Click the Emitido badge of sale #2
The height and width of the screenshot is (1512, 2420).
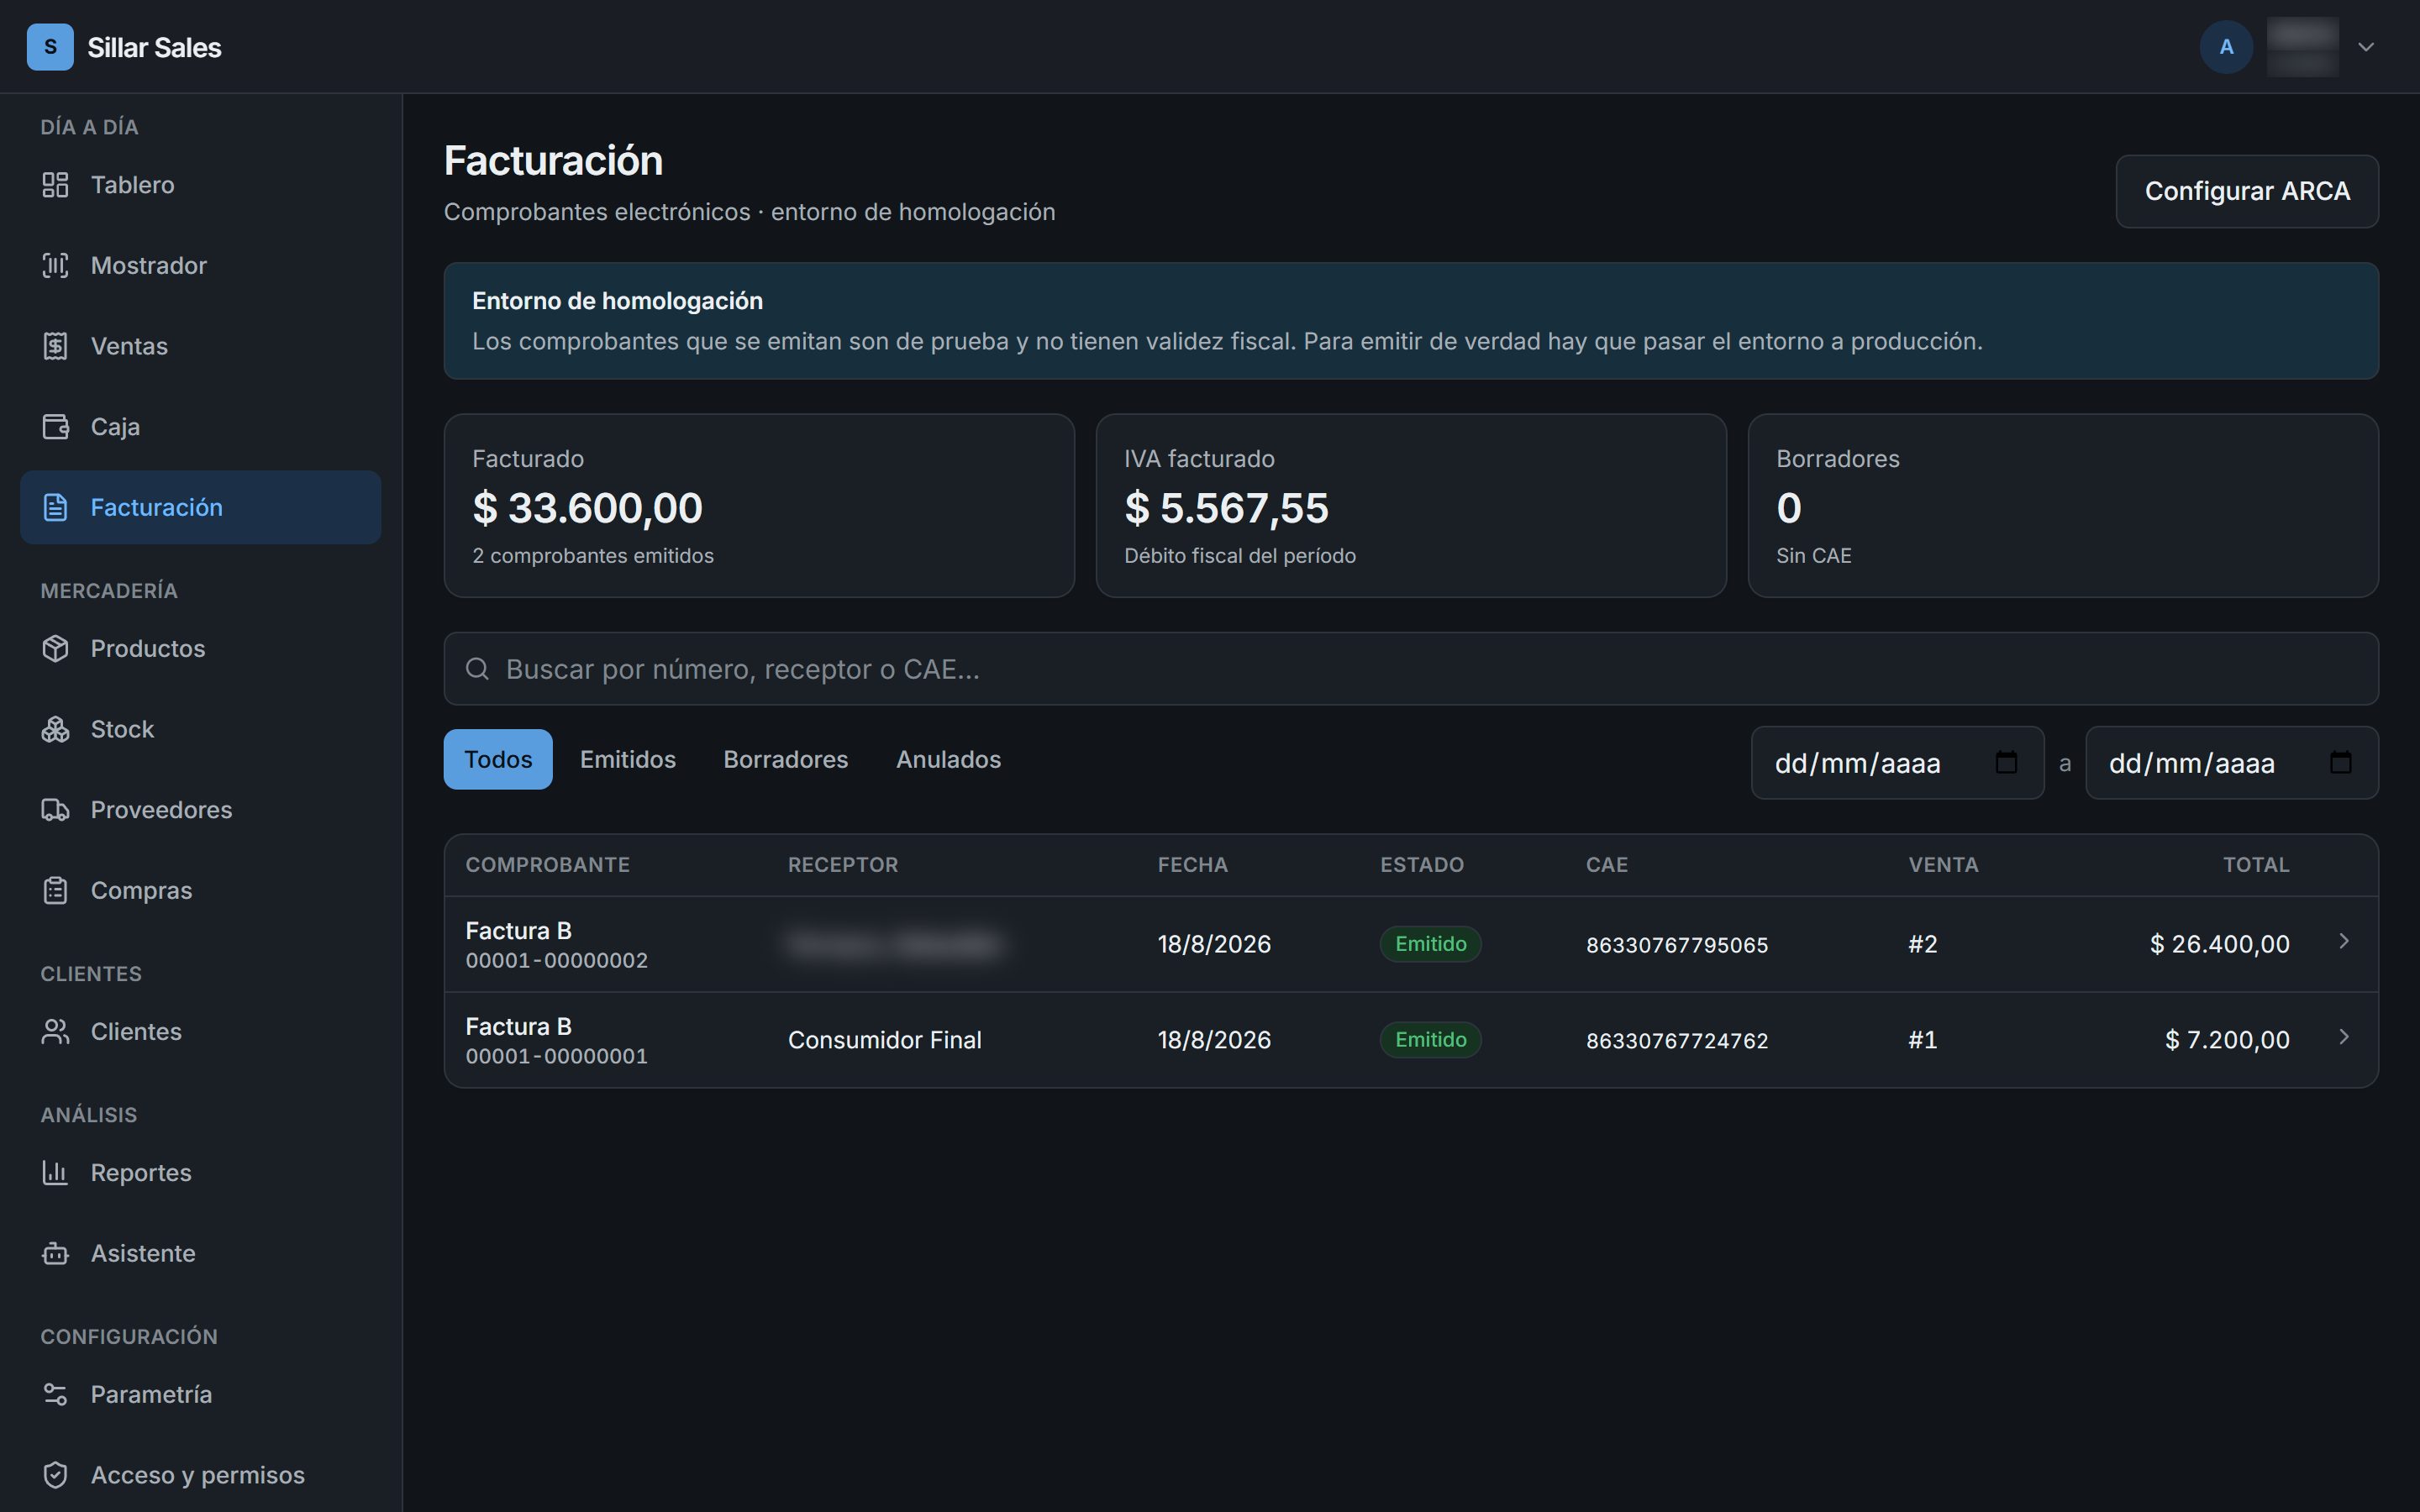click(x=1431, y=944)
